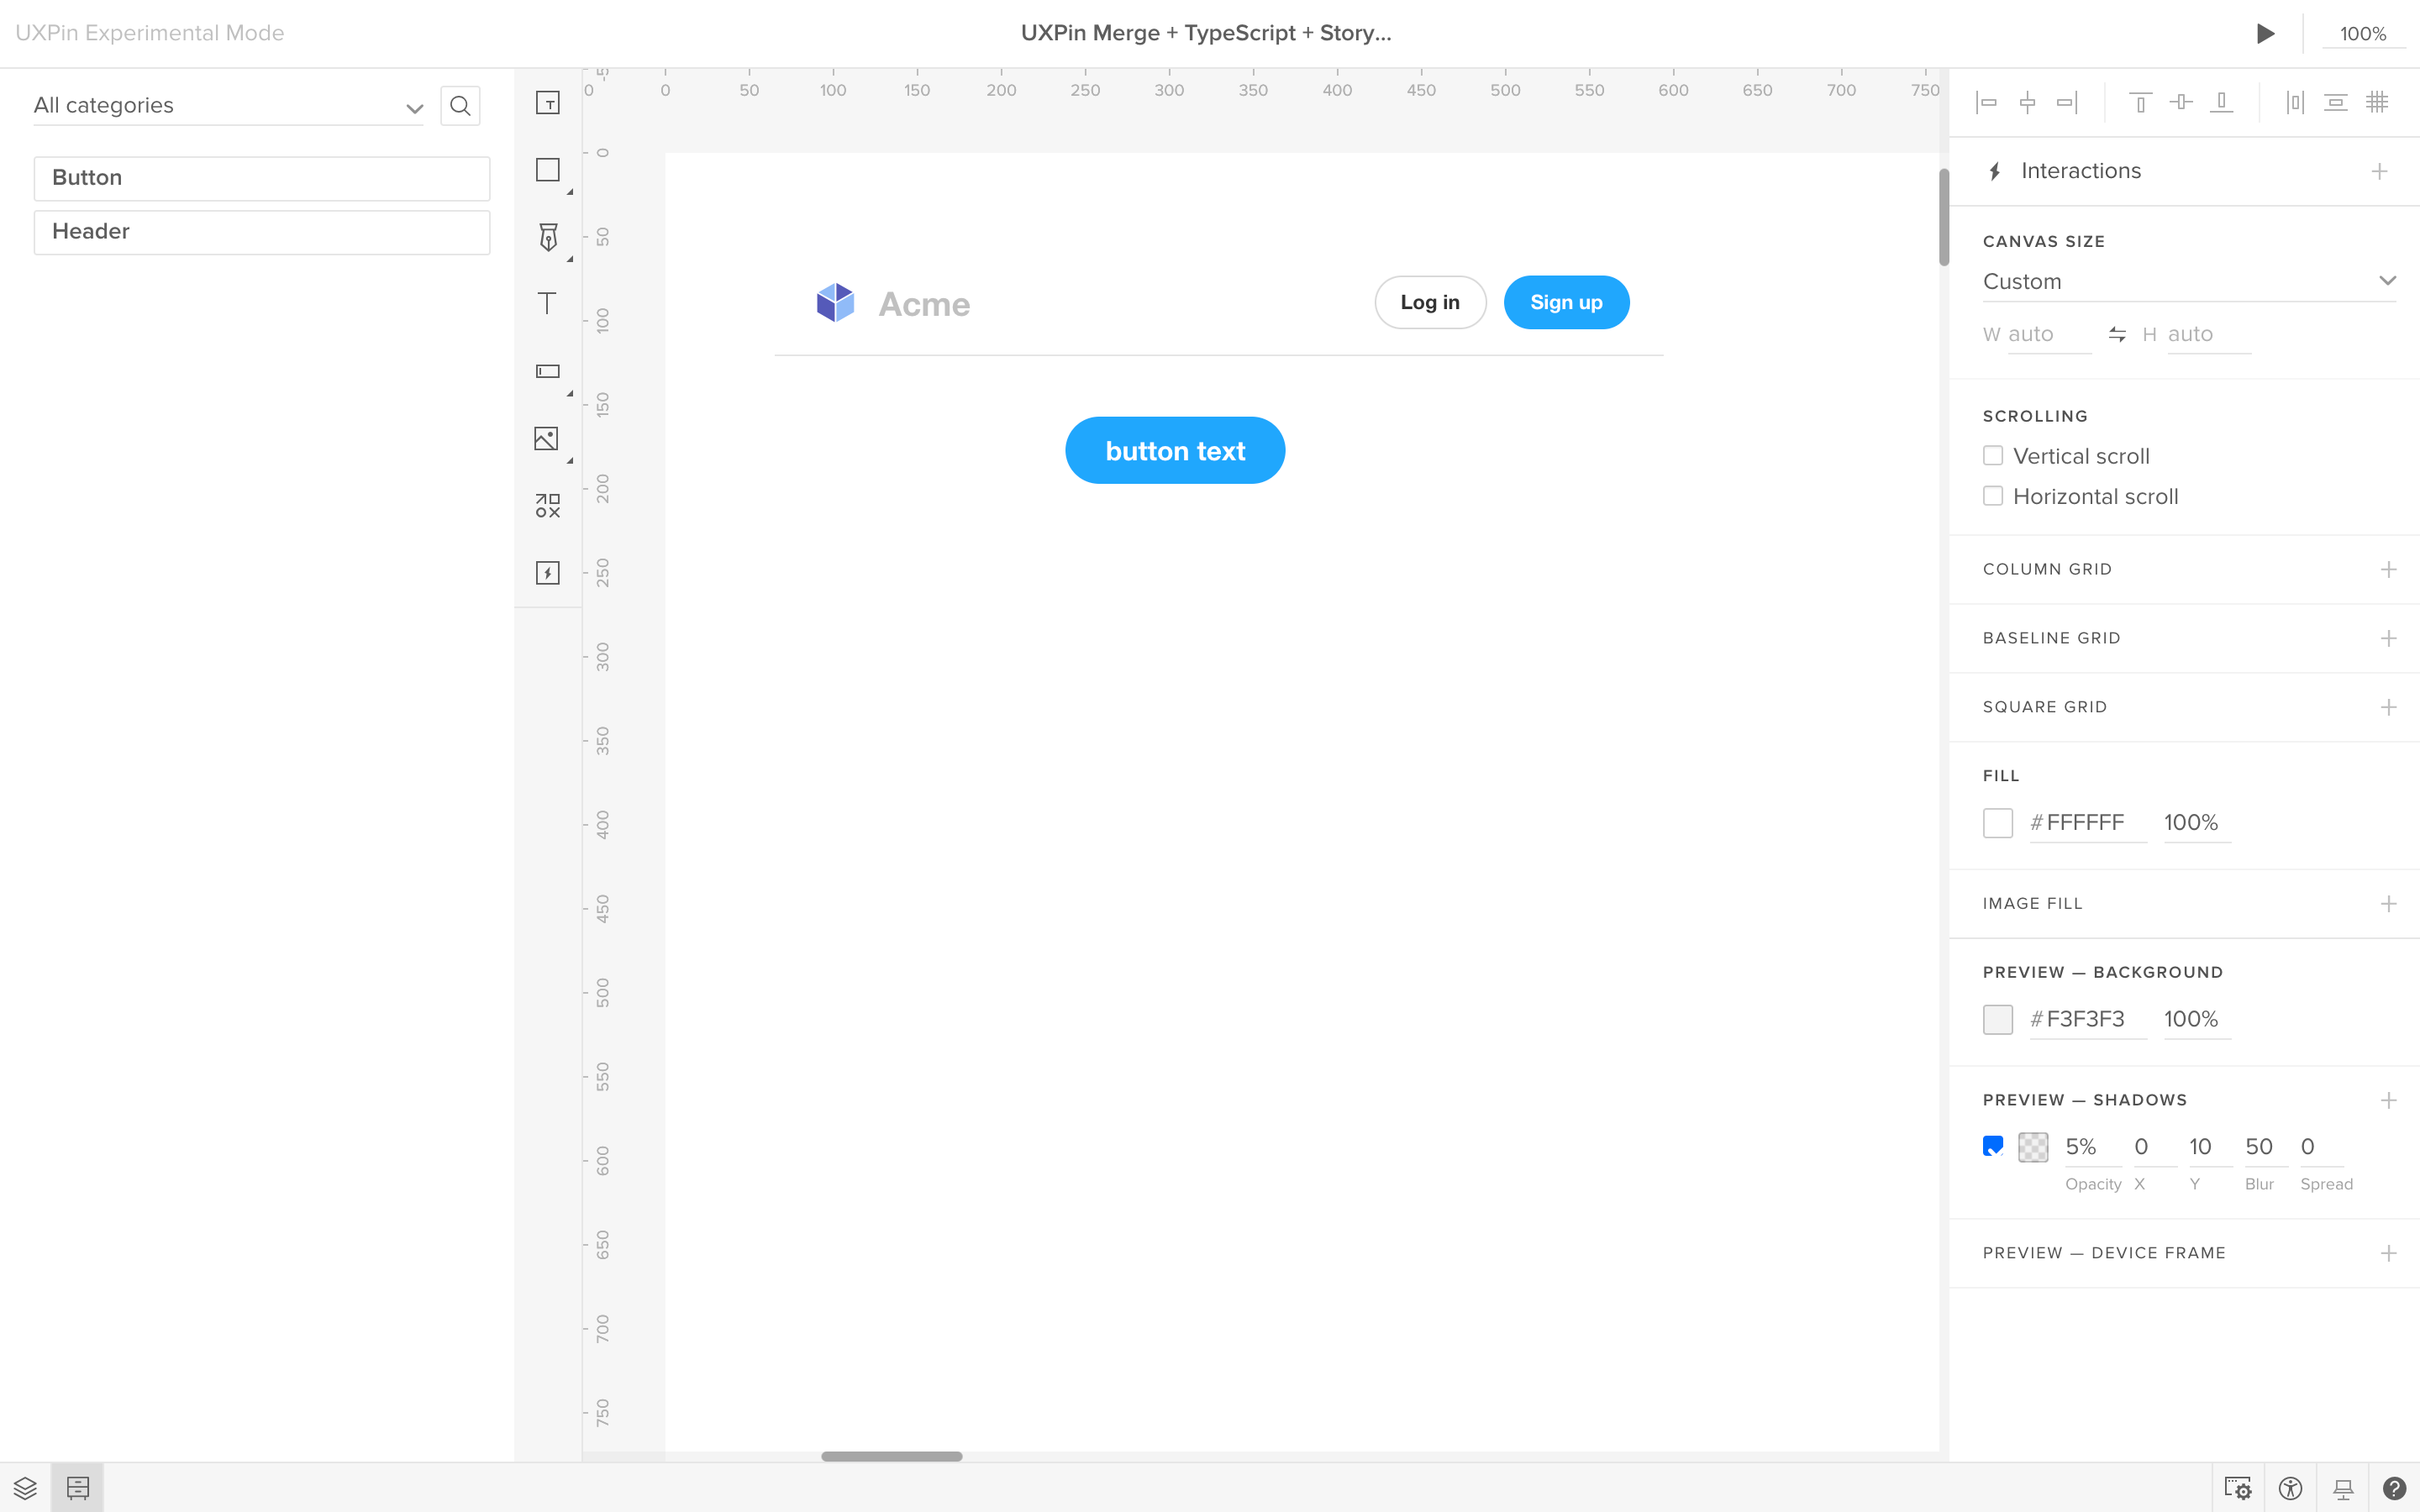Select the Icon shapes tool
2420x1512 pixels.
click(x=547, y=505)
